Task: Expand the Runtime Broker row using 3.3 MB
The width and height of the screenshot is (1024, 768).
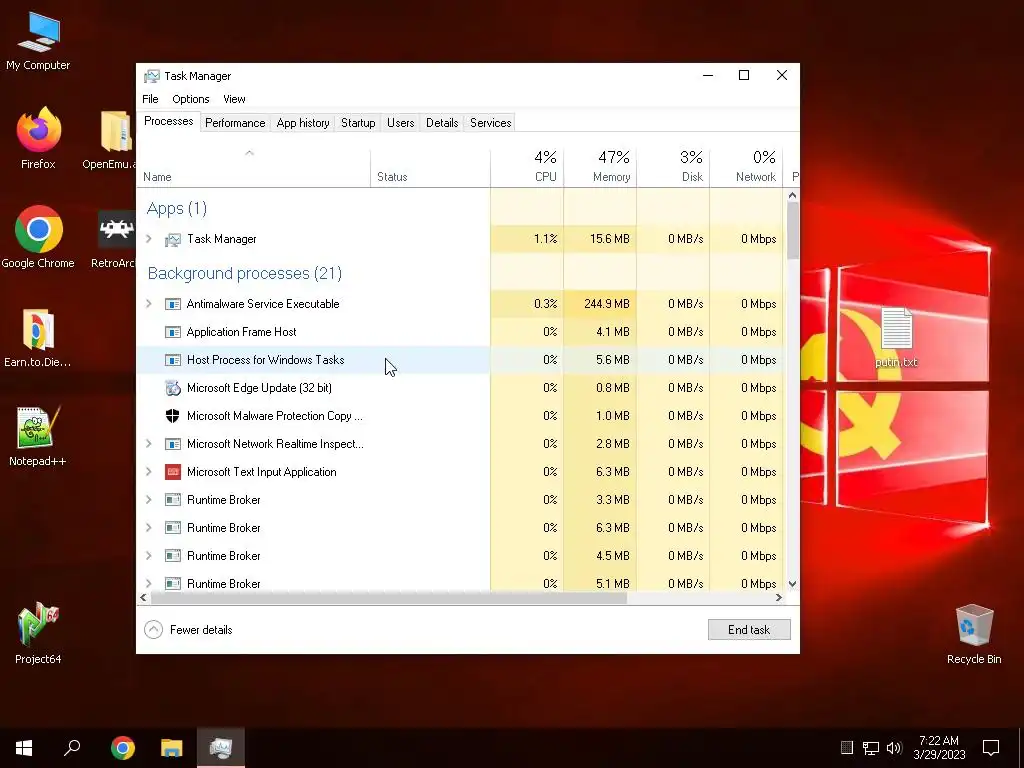Action: click(149, 500)
